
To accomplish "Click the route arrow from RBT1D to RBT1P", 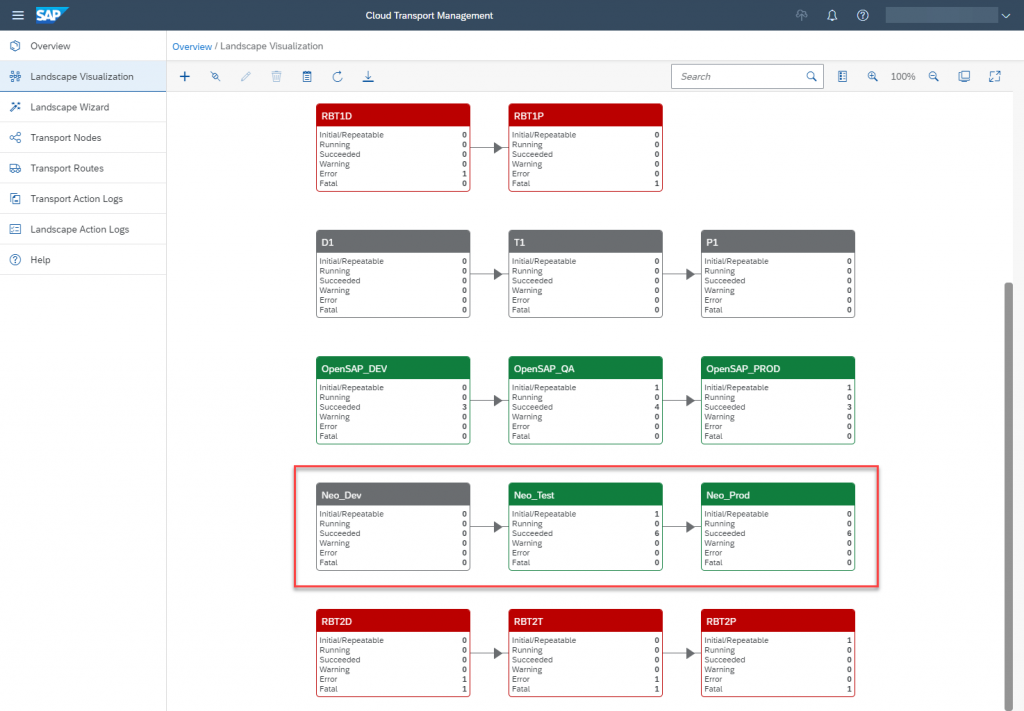I will pos(489,148).
